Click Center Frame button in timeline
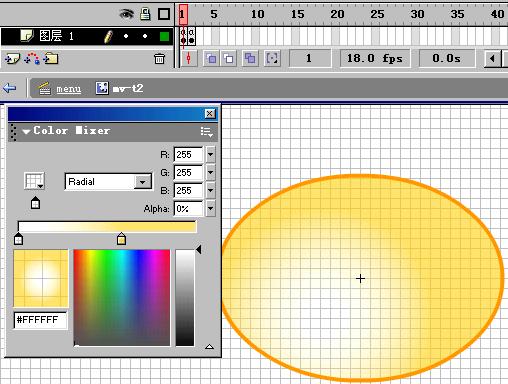Screen dimensions: 508x384 tap(189, 58)
